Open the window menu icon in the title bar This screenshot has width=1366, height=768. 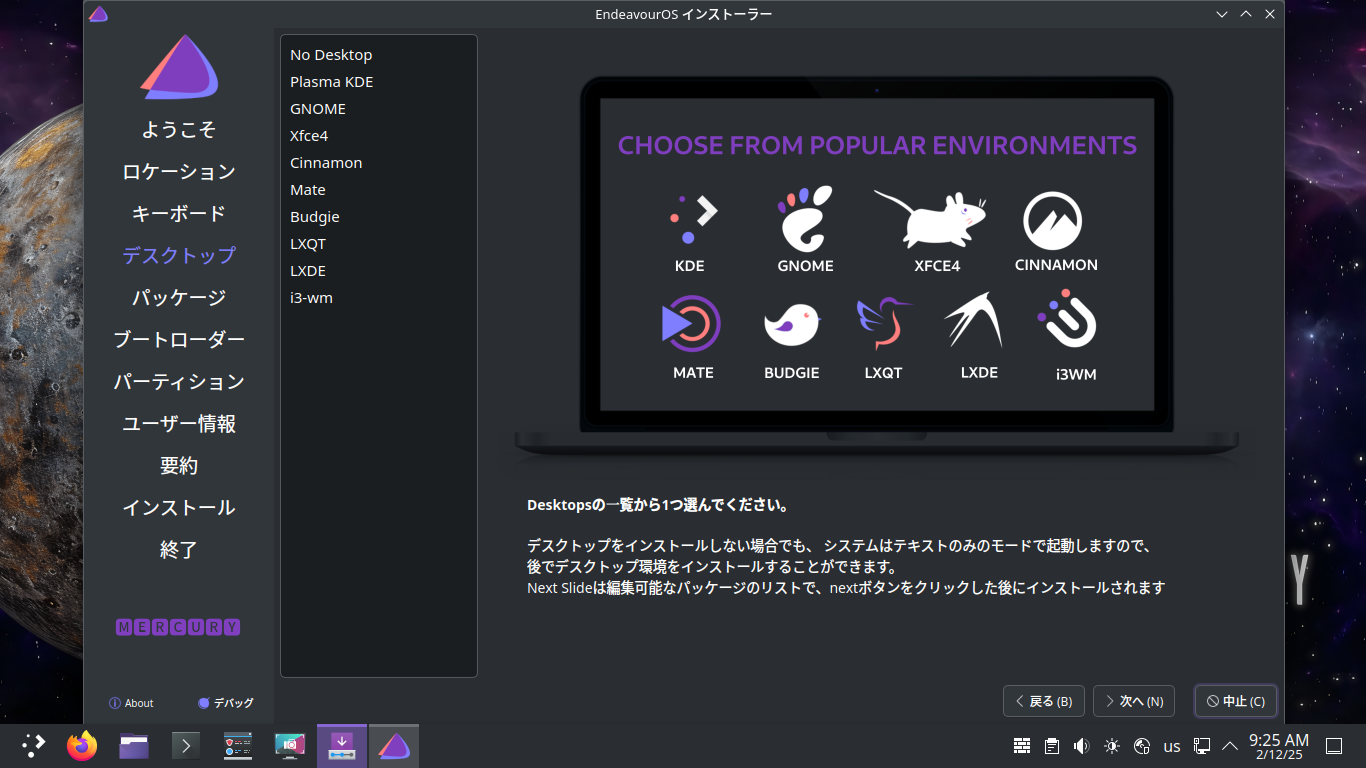tap(98, 14)
